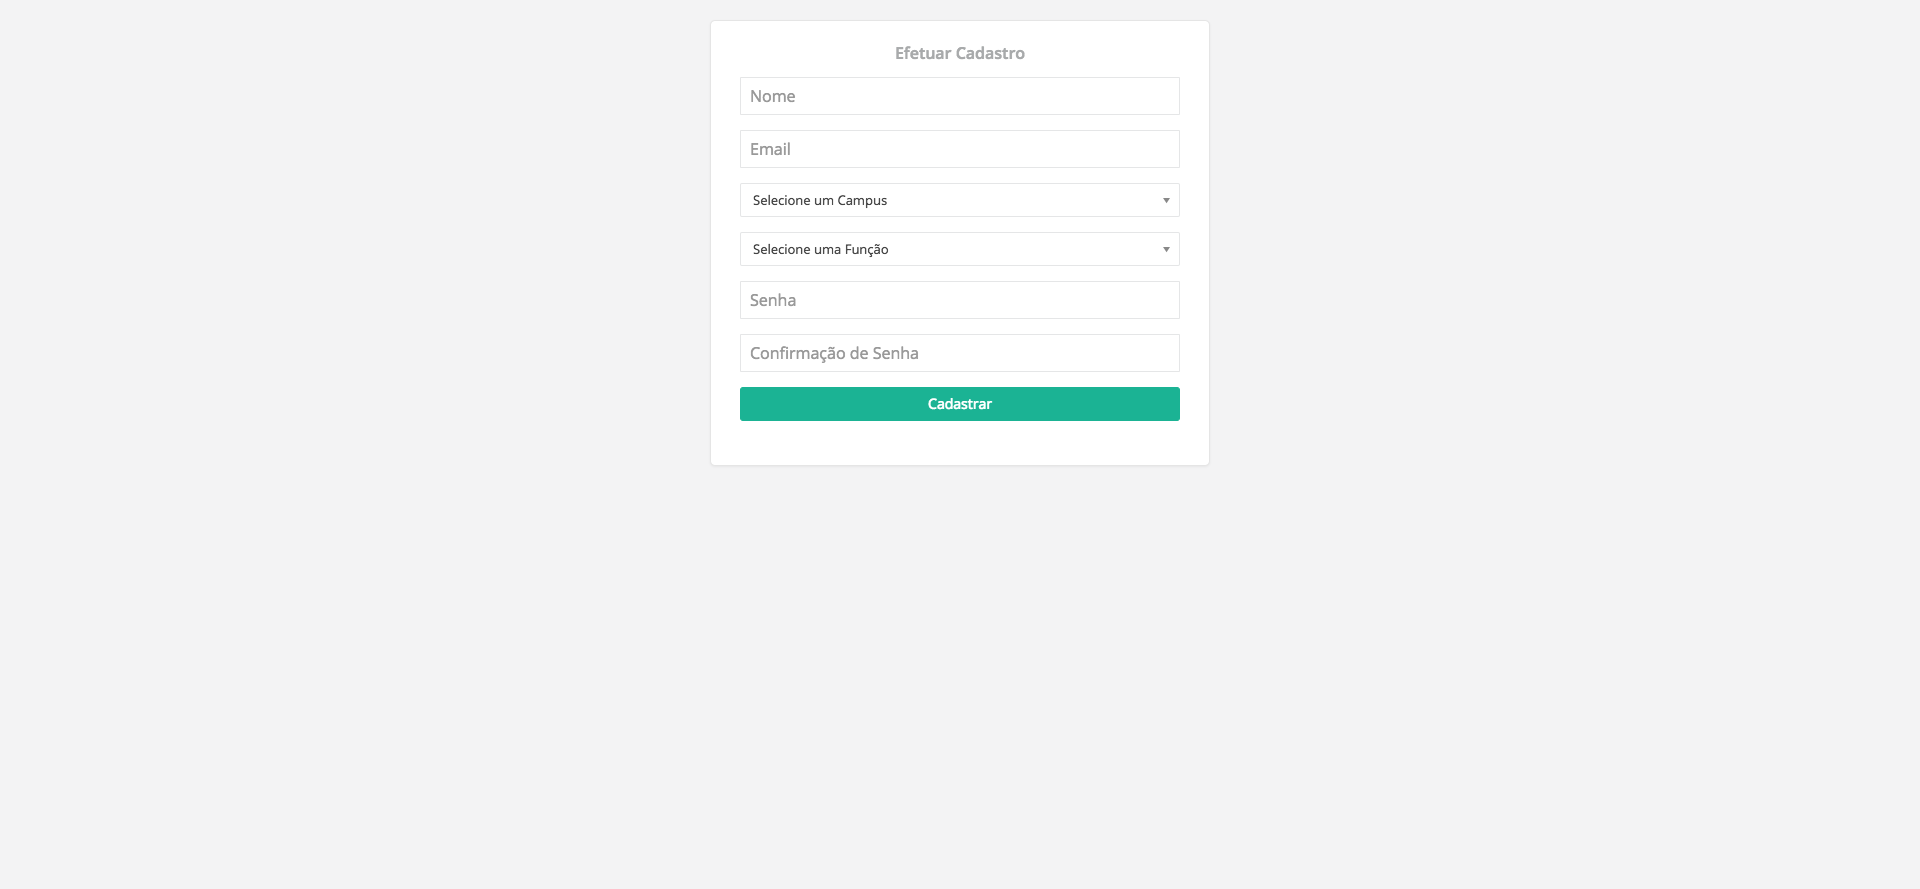Select the Senha password field

pos(960,300)
